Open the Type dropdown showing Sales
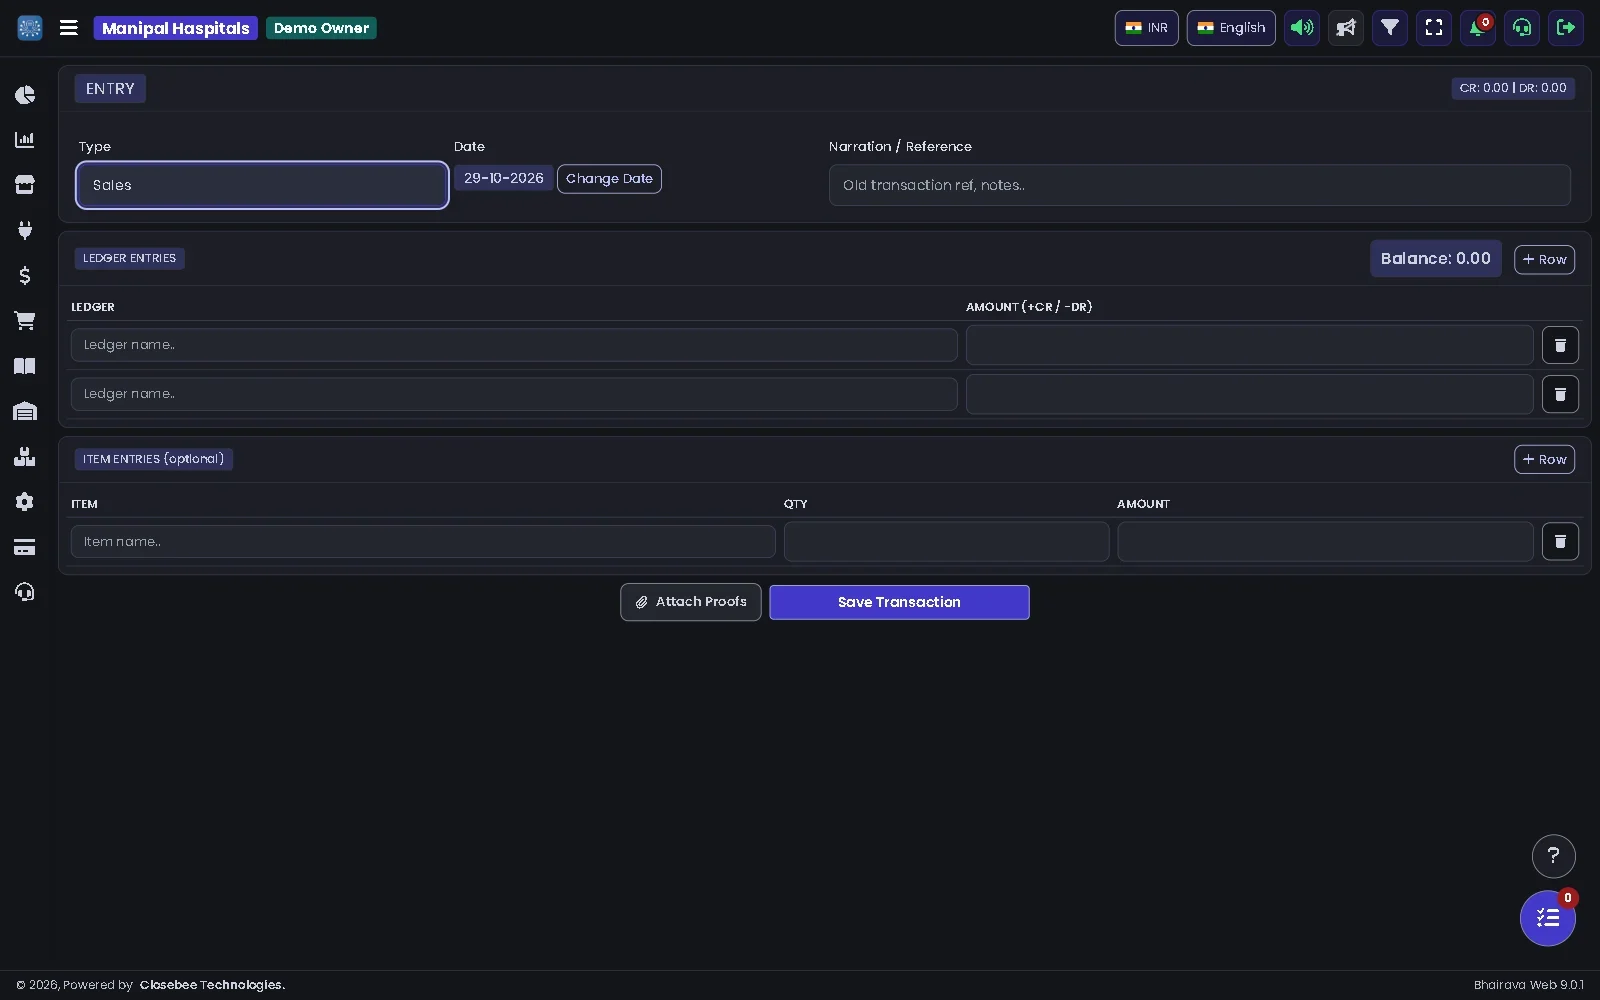This screenshot has width=1600, height=1000. tap(262, 185)
